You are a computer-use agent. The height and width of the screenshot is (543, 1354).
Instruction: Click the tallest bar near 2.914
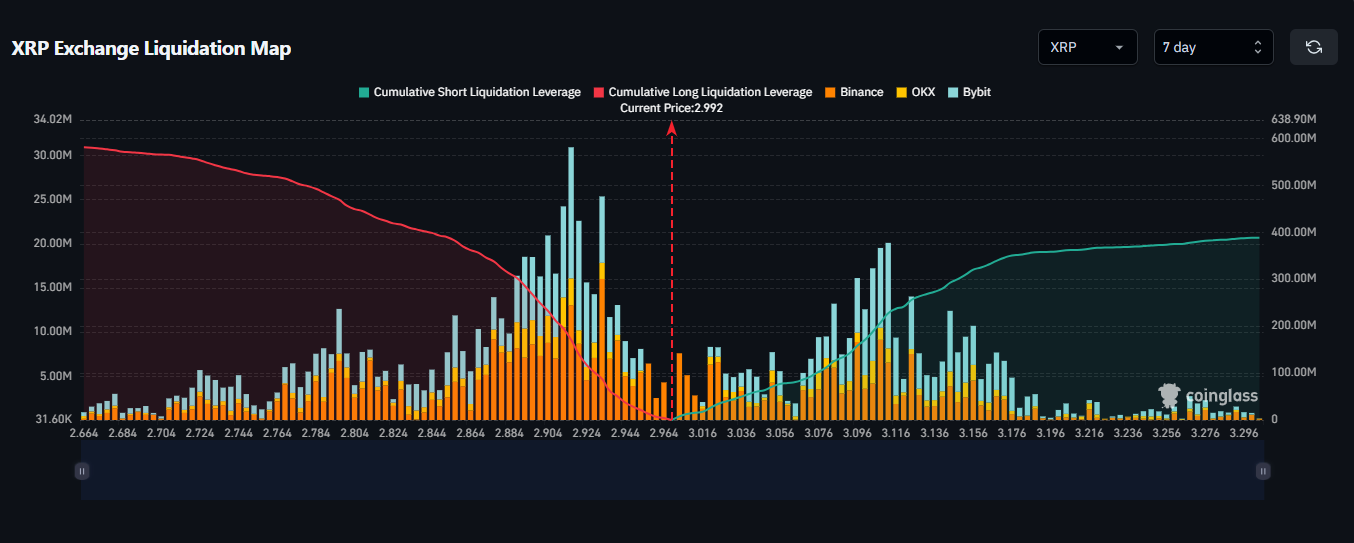tap(571, 283)
